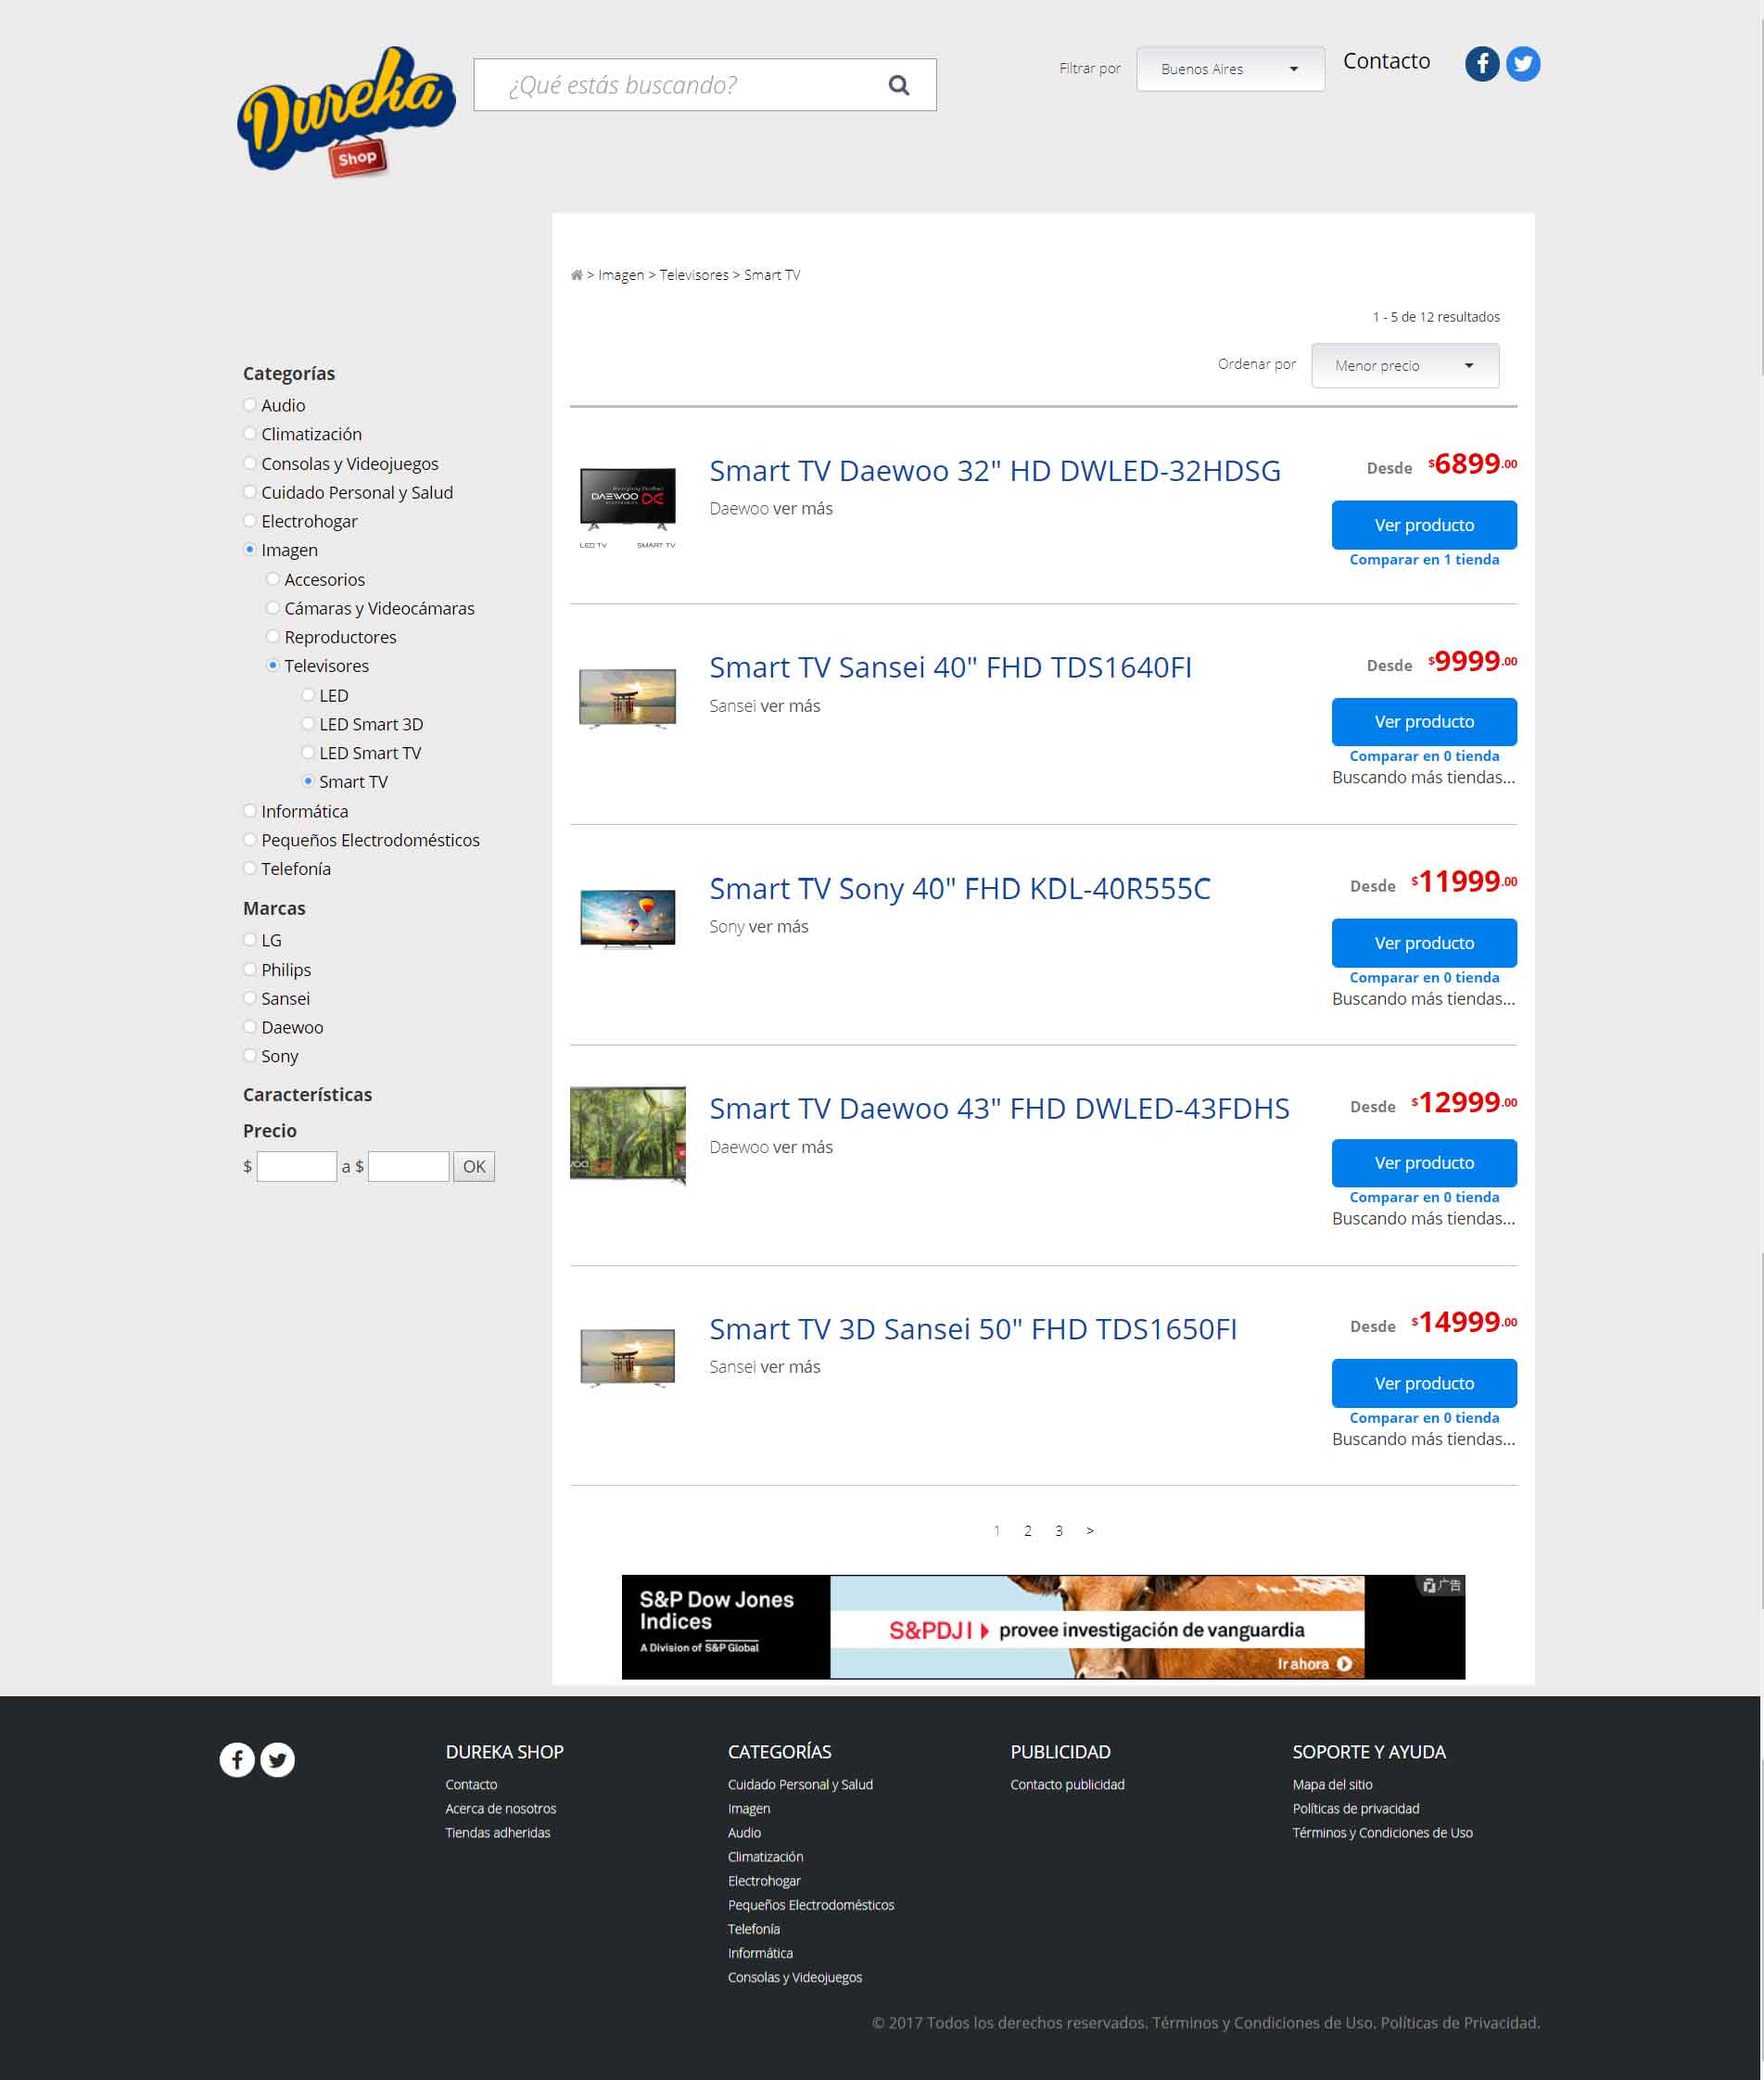Image resolution: width=1764 pixels, height=2080 pixels.
Task: Select Cuidado Personal y Salud radio
Action: (x=250, y=492)
